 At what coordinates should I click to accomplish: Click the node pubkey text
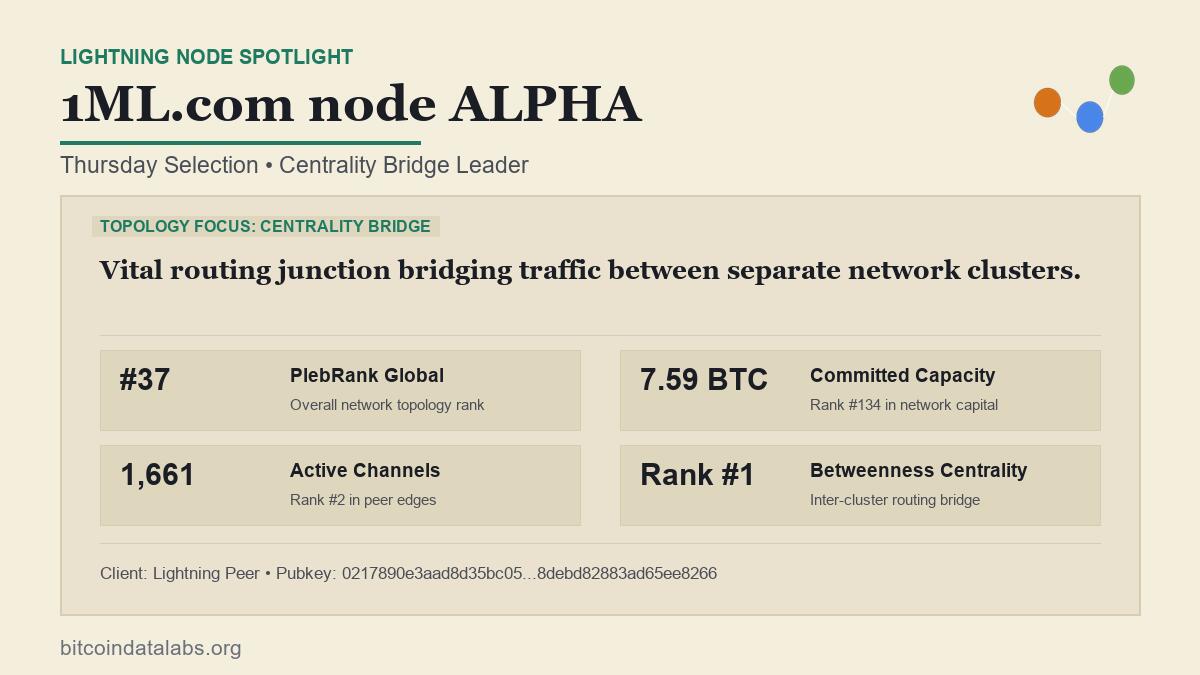496,573
